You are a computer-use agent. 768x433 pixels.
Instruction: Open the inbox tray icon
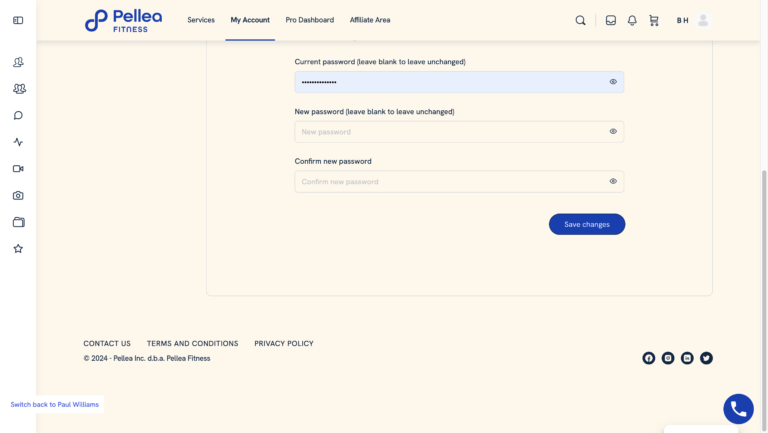pos(611,20)
